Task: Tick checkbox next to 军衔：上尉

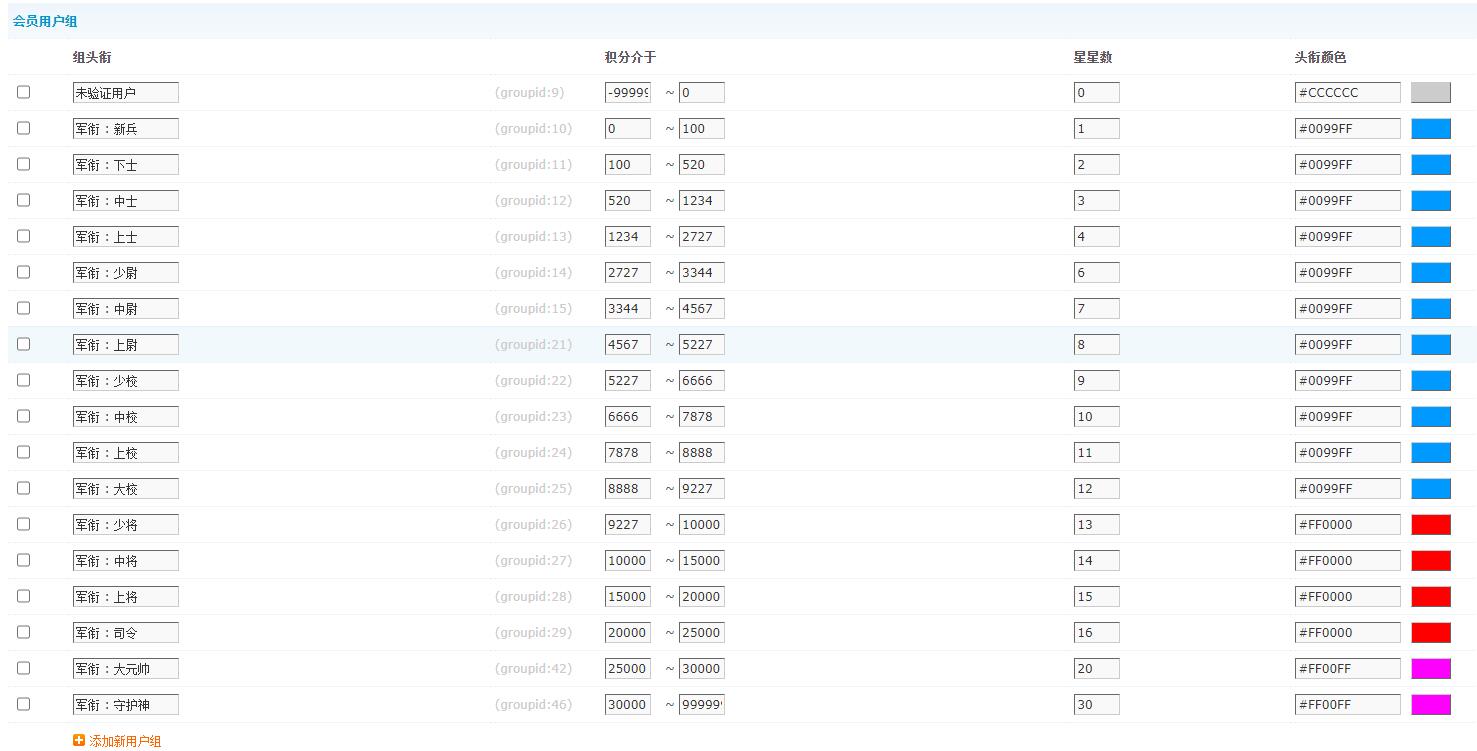Action: pos(24,344)
